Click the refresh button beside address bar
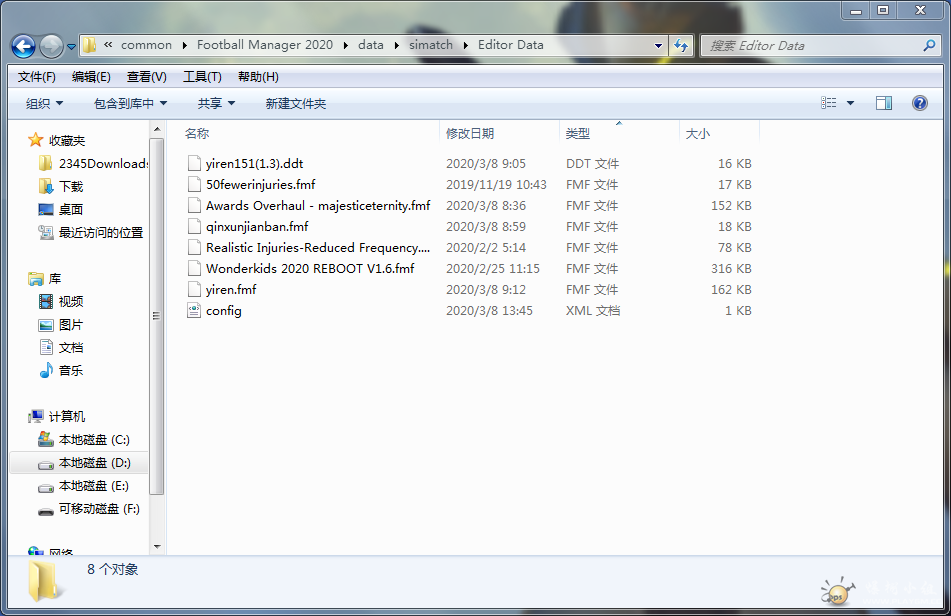The image size is (951, 616). coord(681,45)
